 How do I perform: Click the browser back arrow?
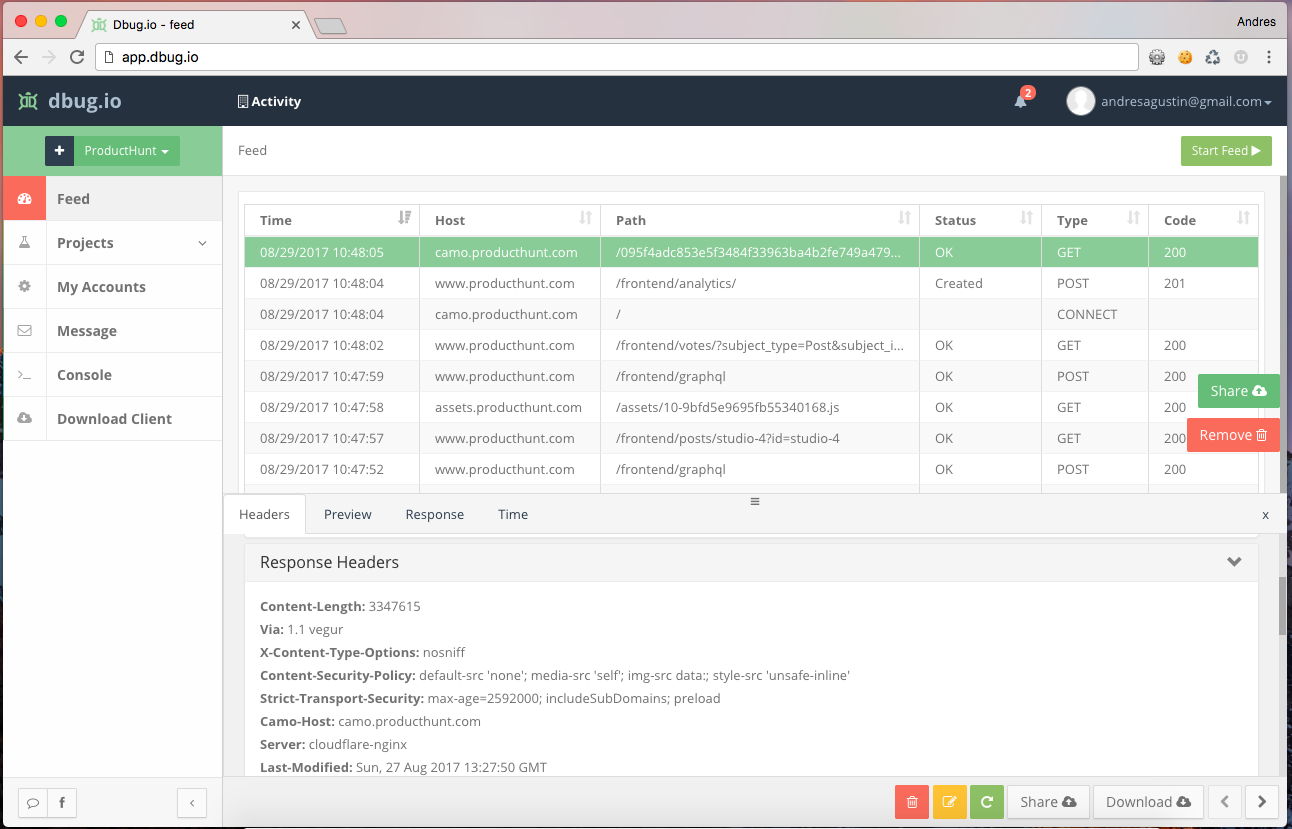coord(21,57)
